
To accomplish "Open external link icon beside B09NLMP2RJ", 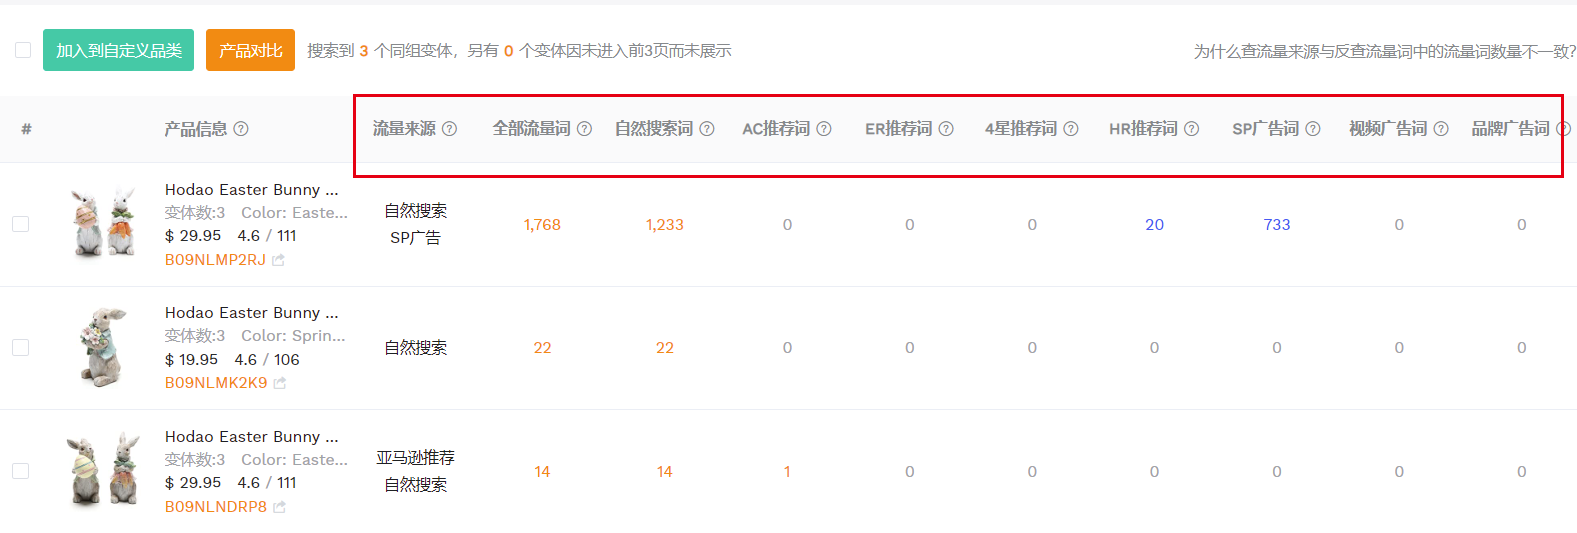I will [278, 260].
